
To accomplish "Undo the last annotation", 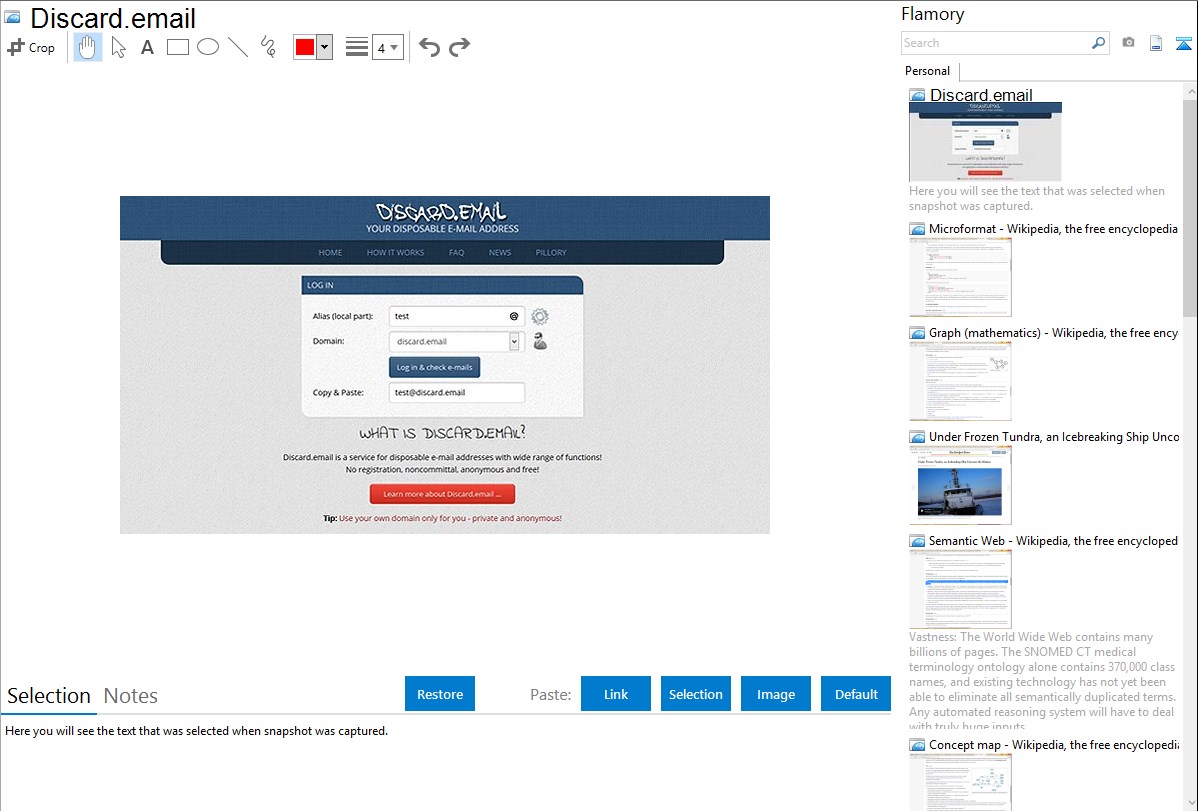I will [x=429, y=47].
